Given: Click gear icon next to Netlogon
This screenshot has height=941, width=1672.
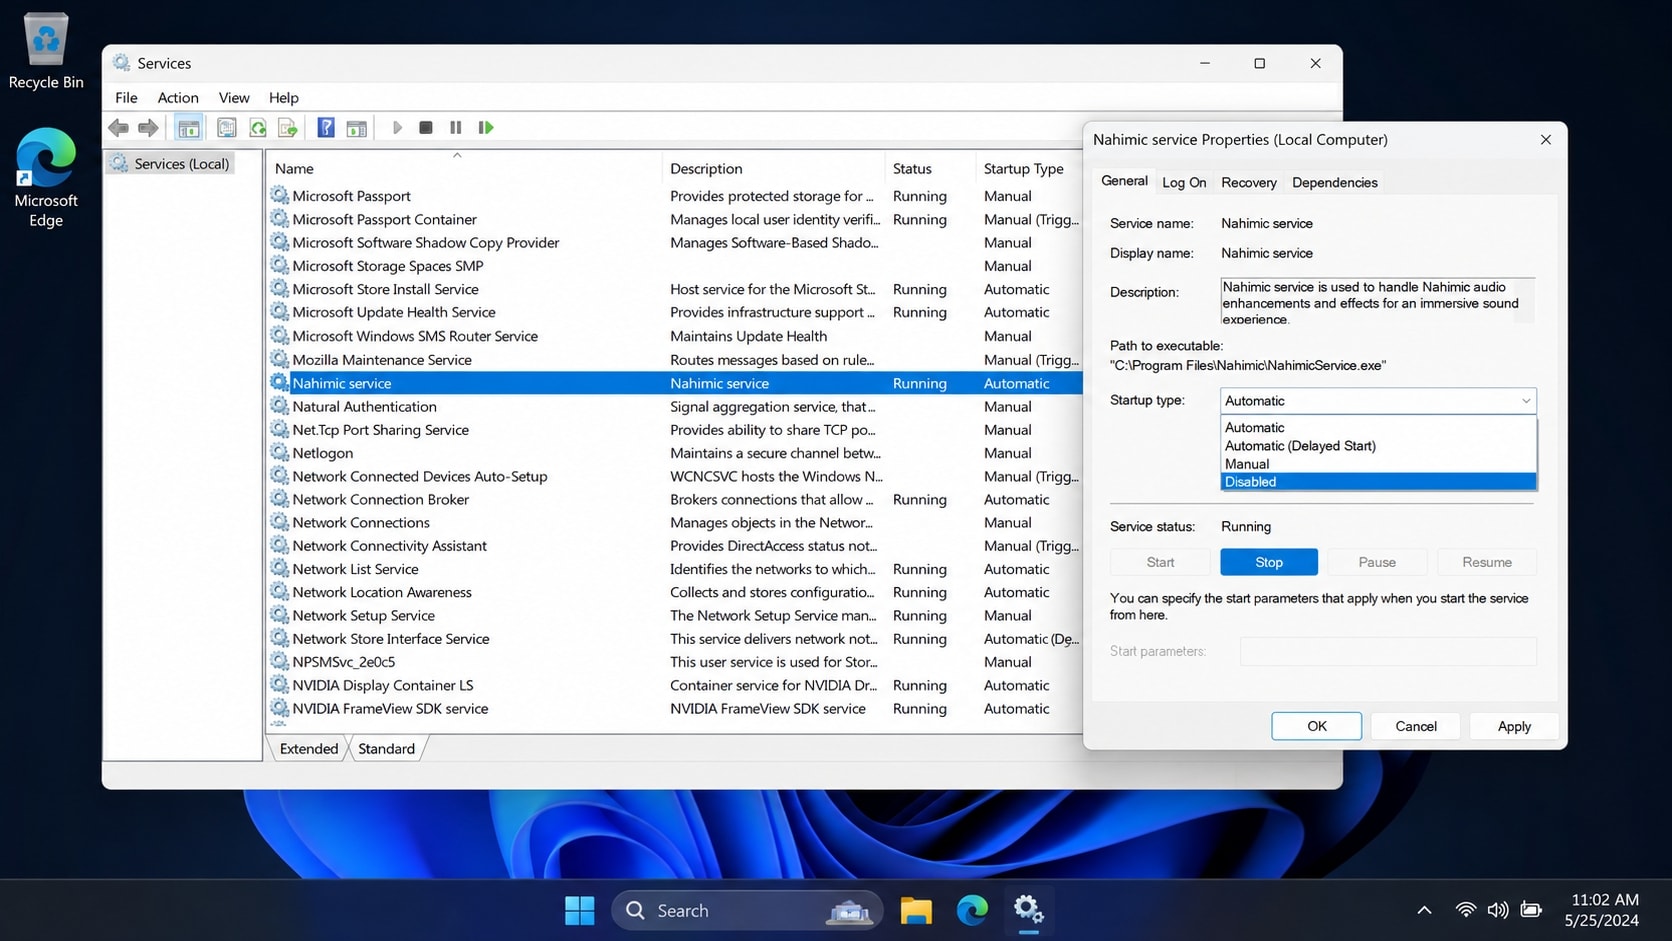Looking at the screenshot, I should (280, 453).
